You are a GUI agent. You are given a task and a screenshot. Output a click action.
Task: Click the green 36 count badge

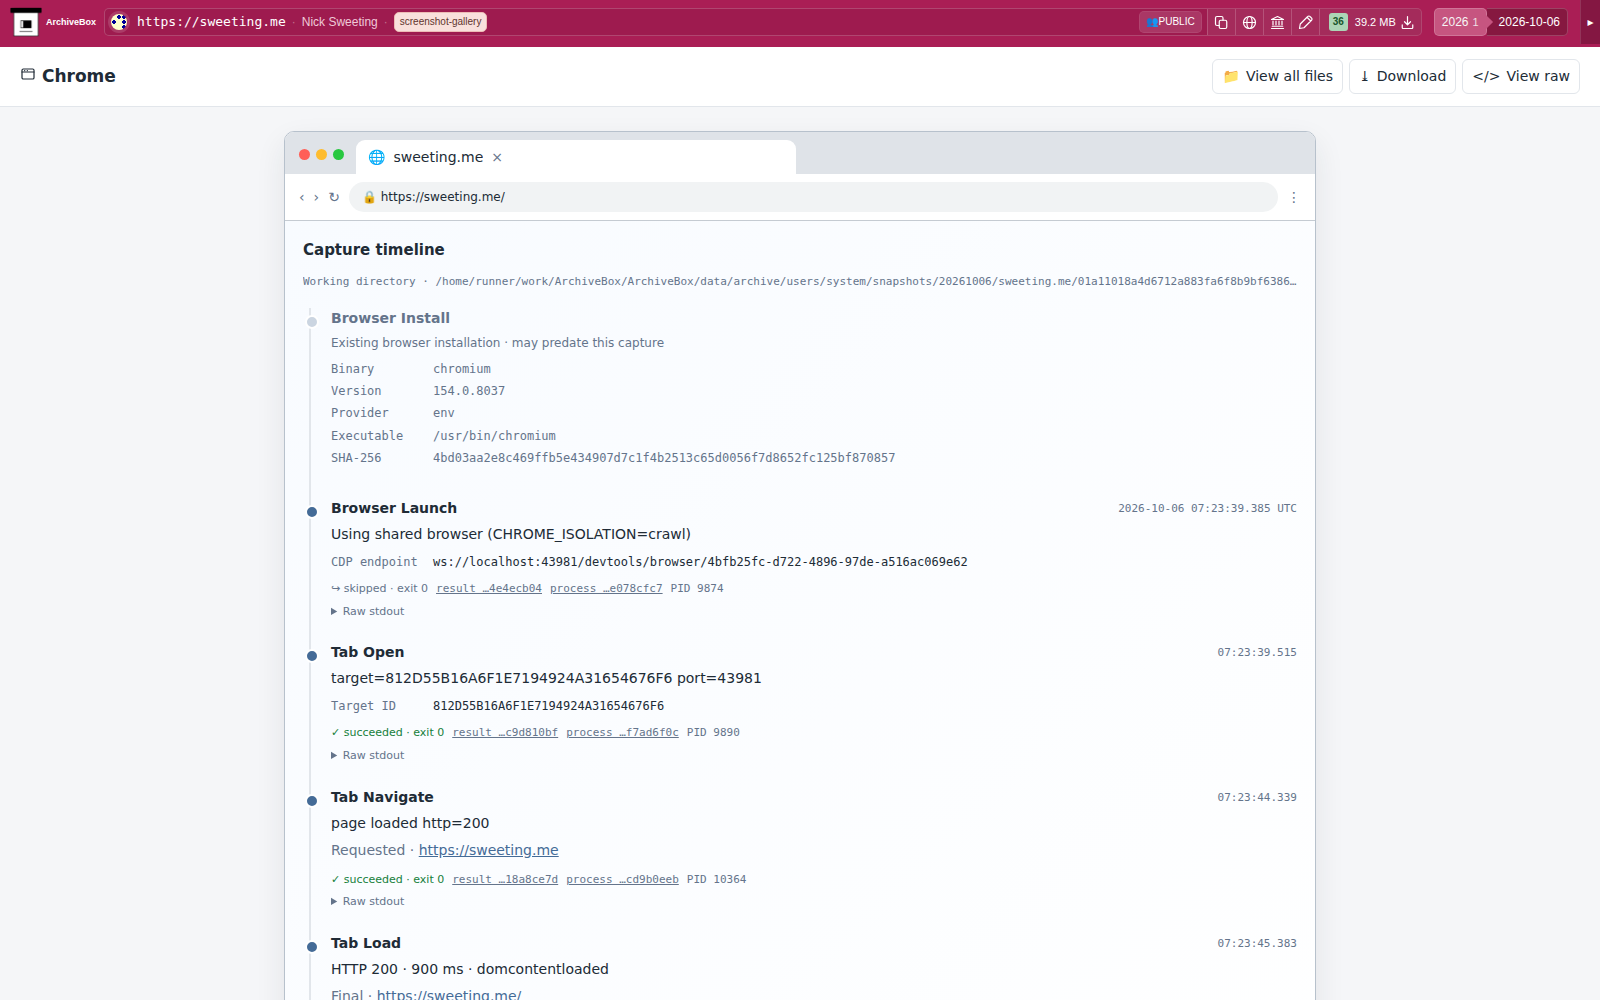1338,22
